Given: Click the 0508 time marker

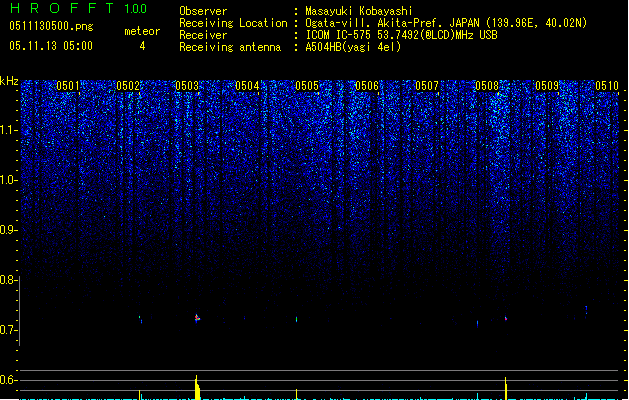Looking at the screenshot, I should pos(487,85).
